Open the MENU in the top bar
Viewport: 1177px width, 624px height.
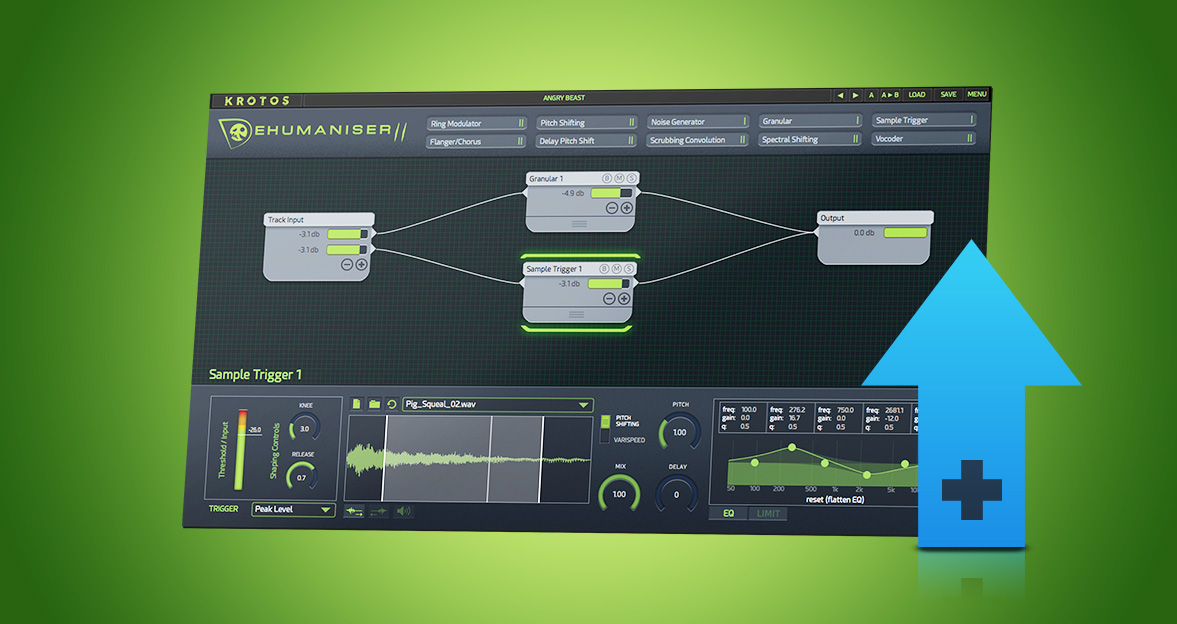click(976, 95)
